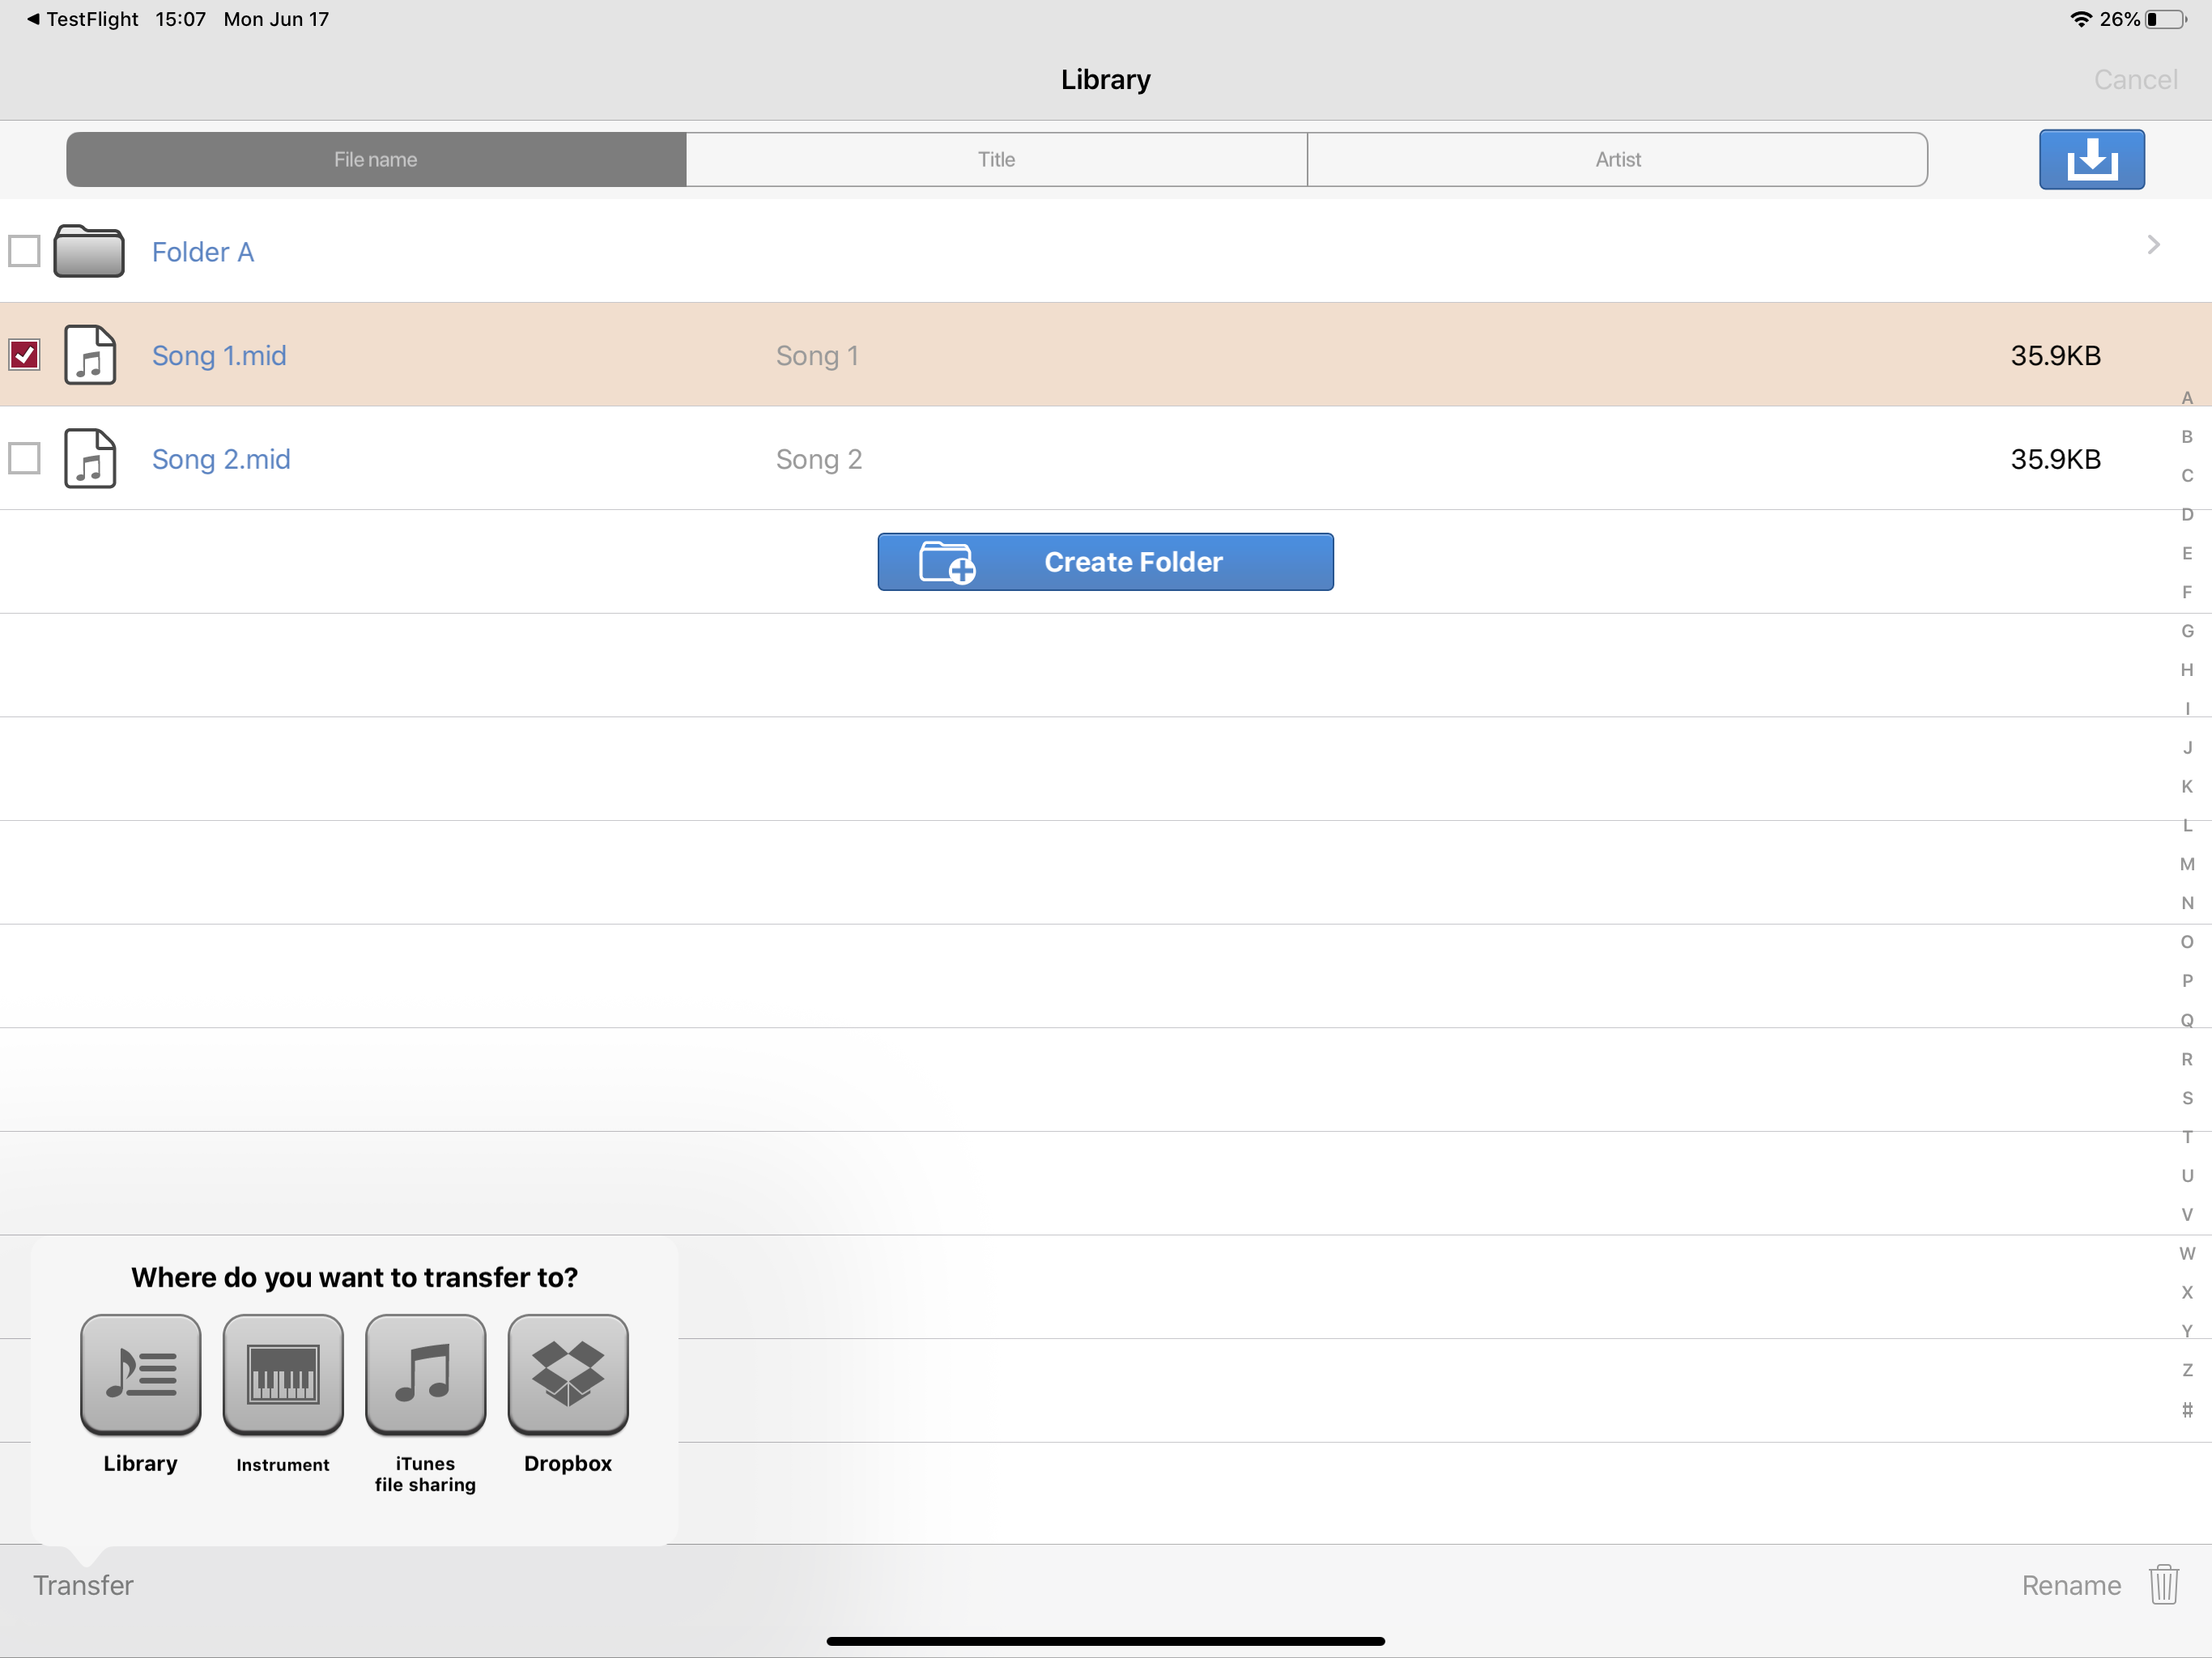Image resolution: width=2212 pixels, height=1658 pixels.
Task: Select the Song 1 title text
Action: point(817,355)
